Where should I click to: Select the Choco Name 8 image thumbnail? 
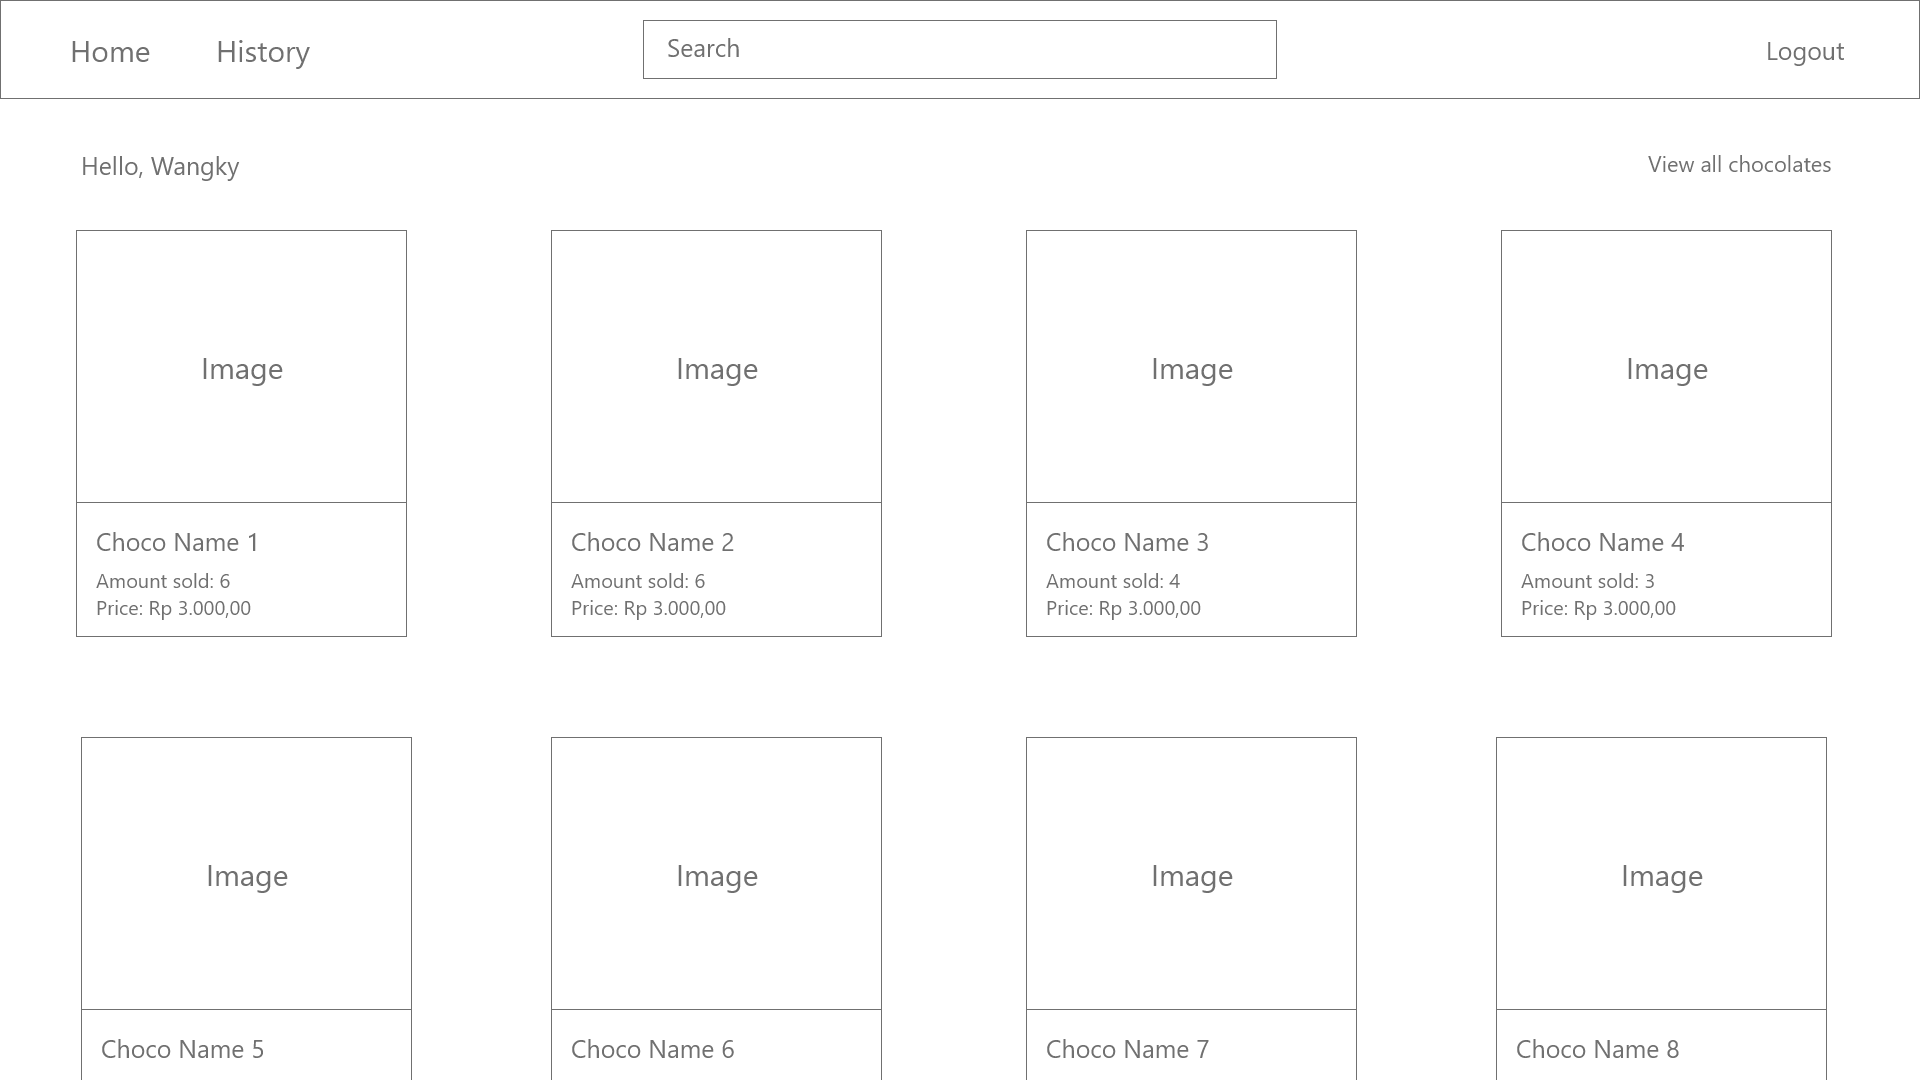pyautogui.click(x=1661, y=874)
